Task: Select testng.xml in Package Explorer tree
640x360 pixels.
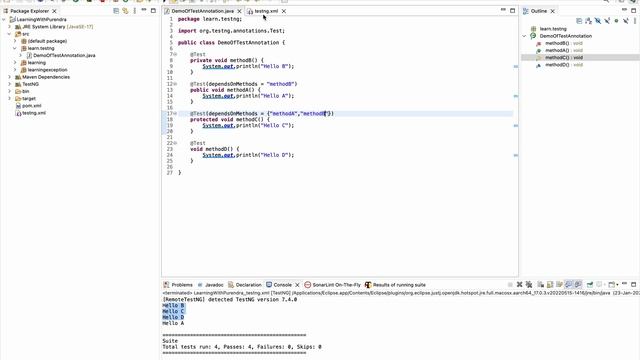Action: 33,113
